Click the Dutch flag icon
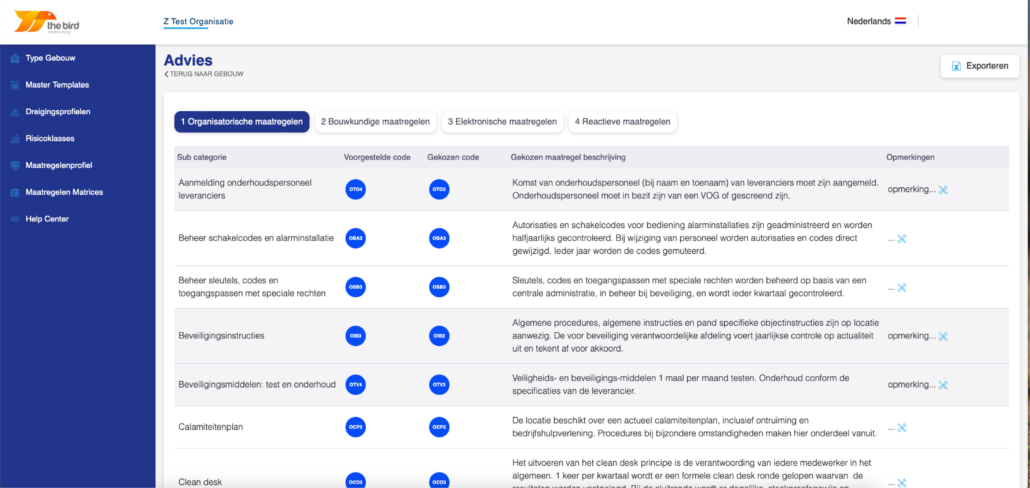This screenshot has height=488, width=1030. coord(901,21)
